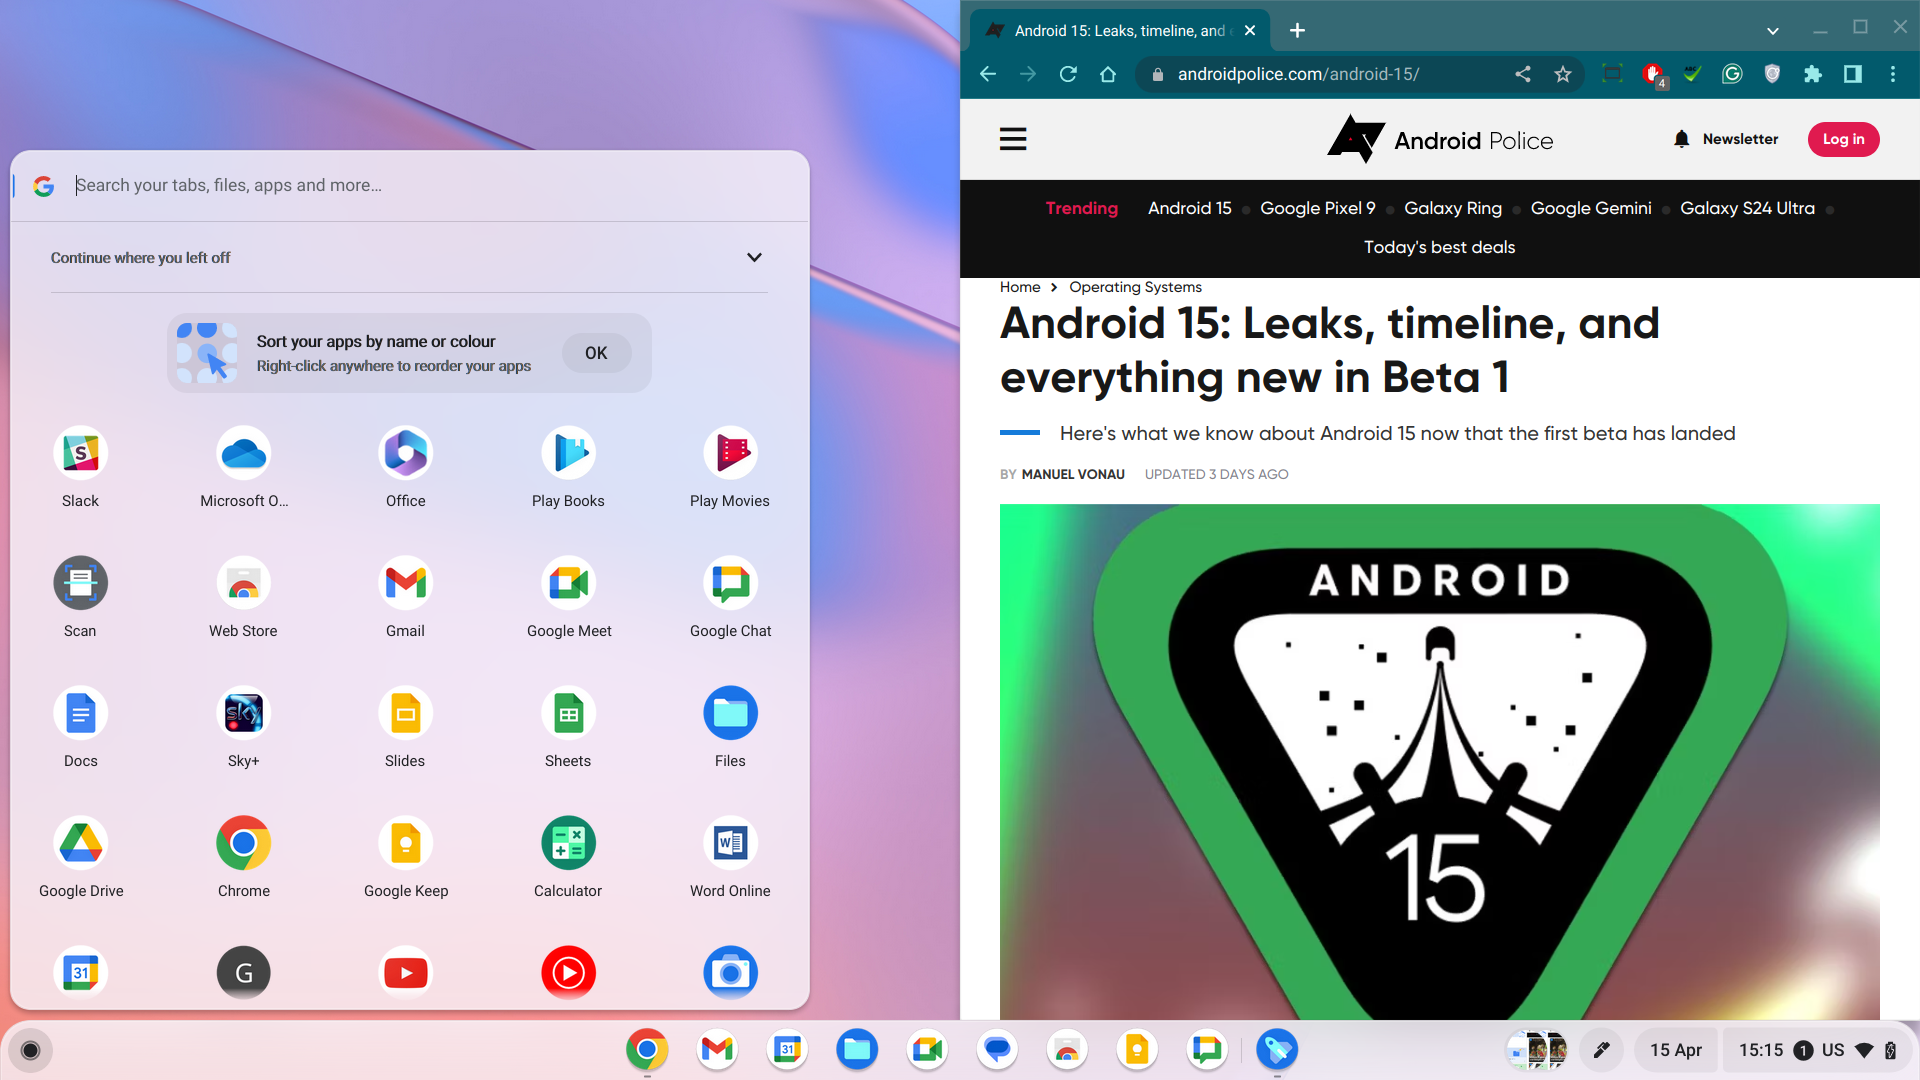Launch Google Keep from app grid
Screen dimensions: 1920x1080
pos(405,845)
